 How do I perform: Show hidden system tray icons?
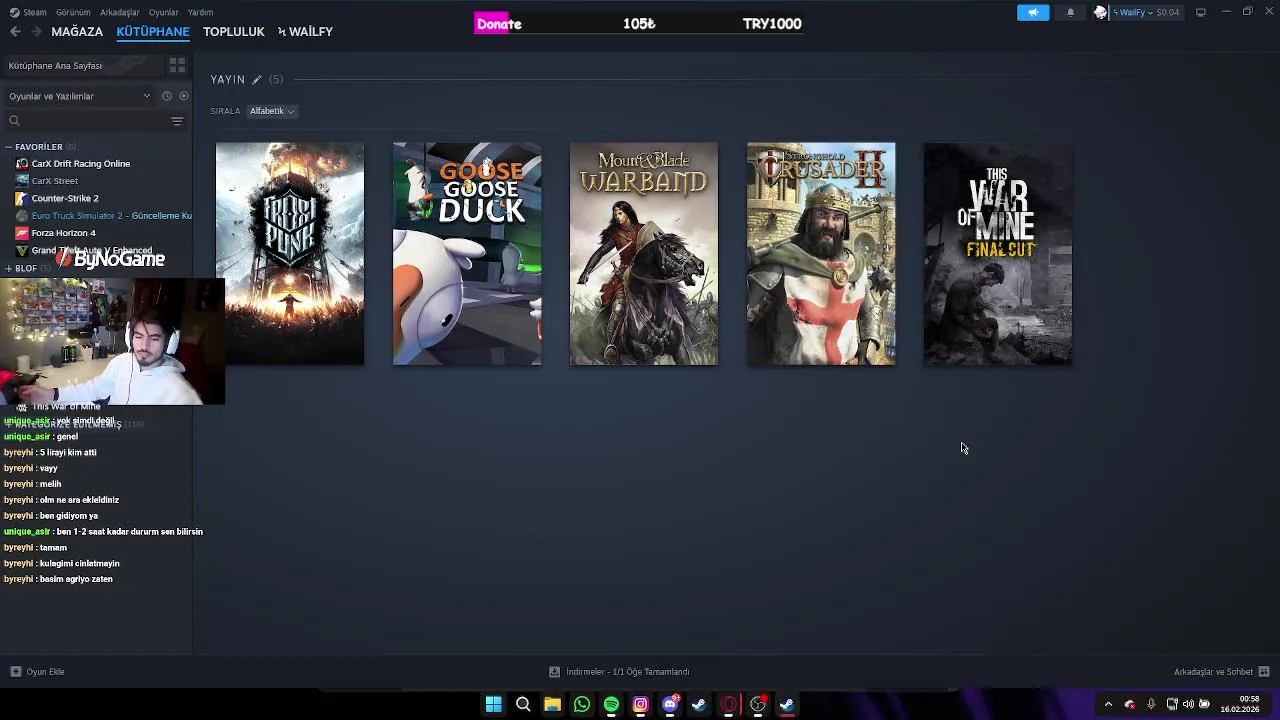point(1108,705)
